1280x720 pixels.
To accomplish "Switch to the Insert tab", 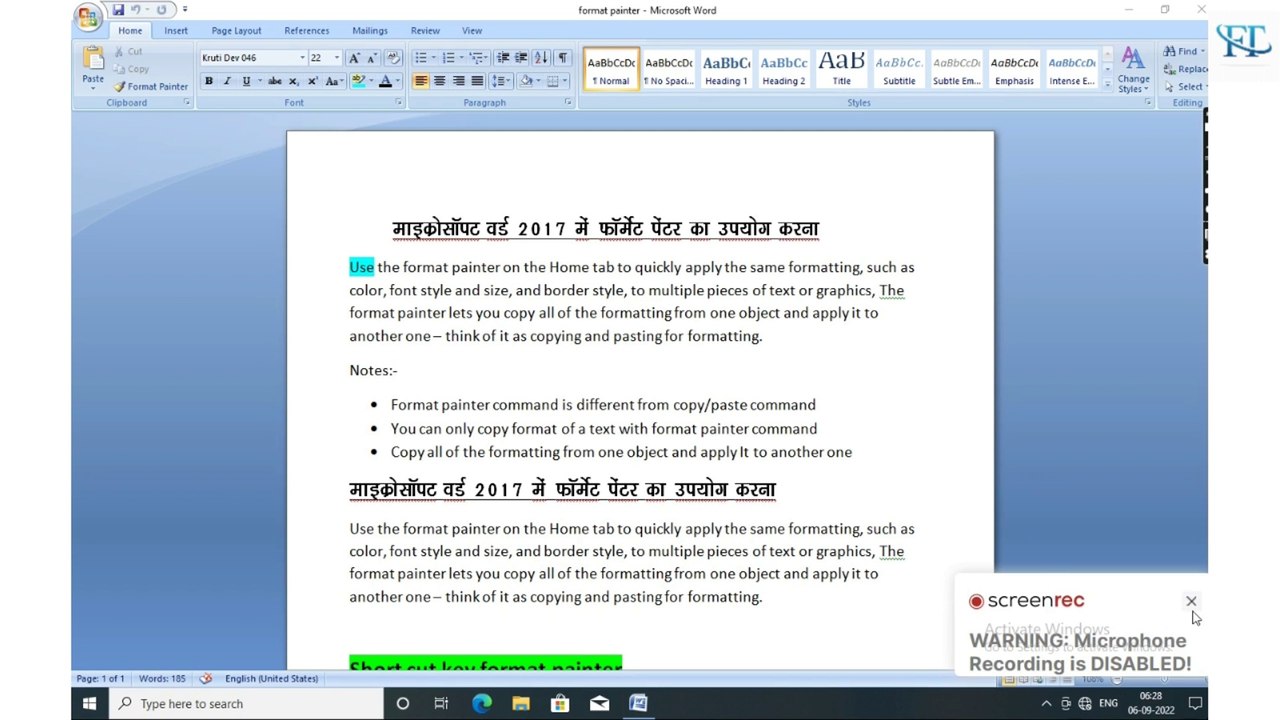I will coord(176,31).
